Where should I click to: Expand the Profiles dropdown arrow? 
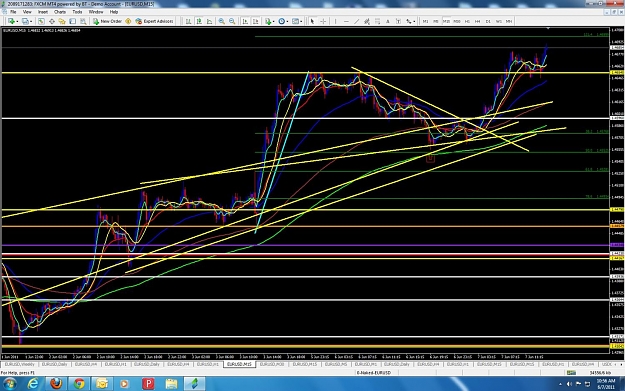(x=31, y=21)
